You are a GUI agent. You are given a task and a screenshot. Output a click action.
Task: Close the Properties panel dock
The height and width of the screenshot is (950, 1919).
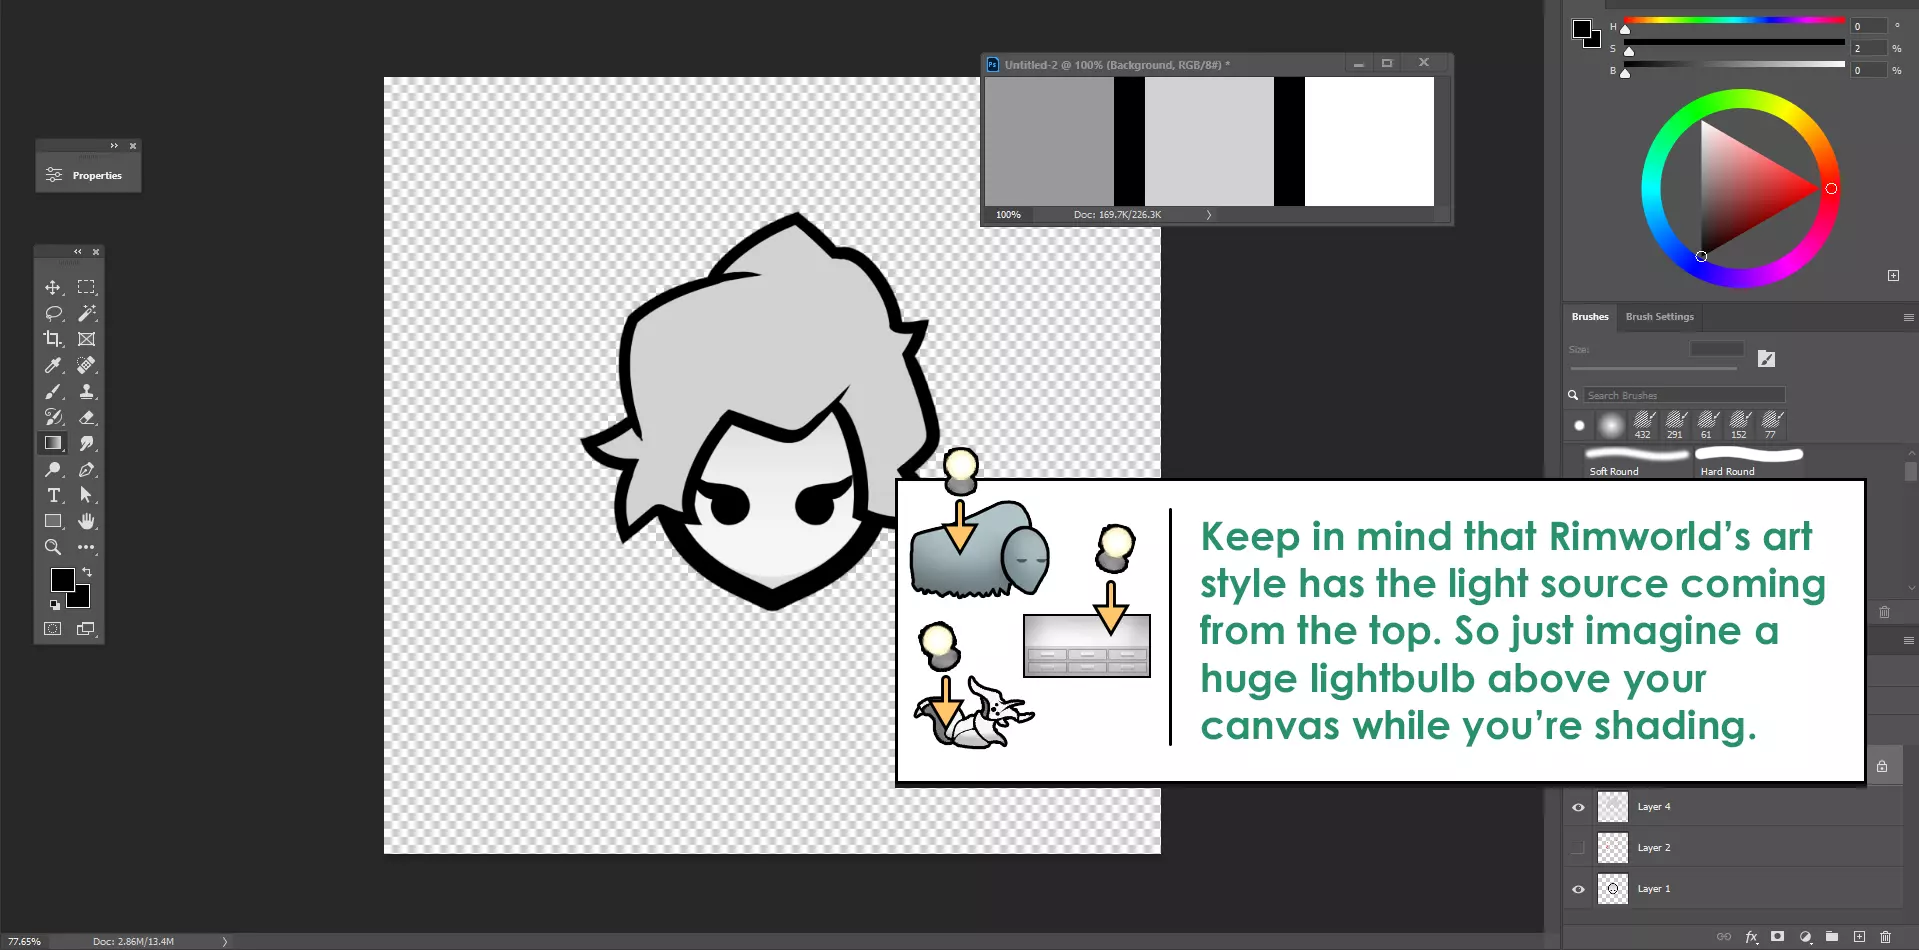pos(133,146)
